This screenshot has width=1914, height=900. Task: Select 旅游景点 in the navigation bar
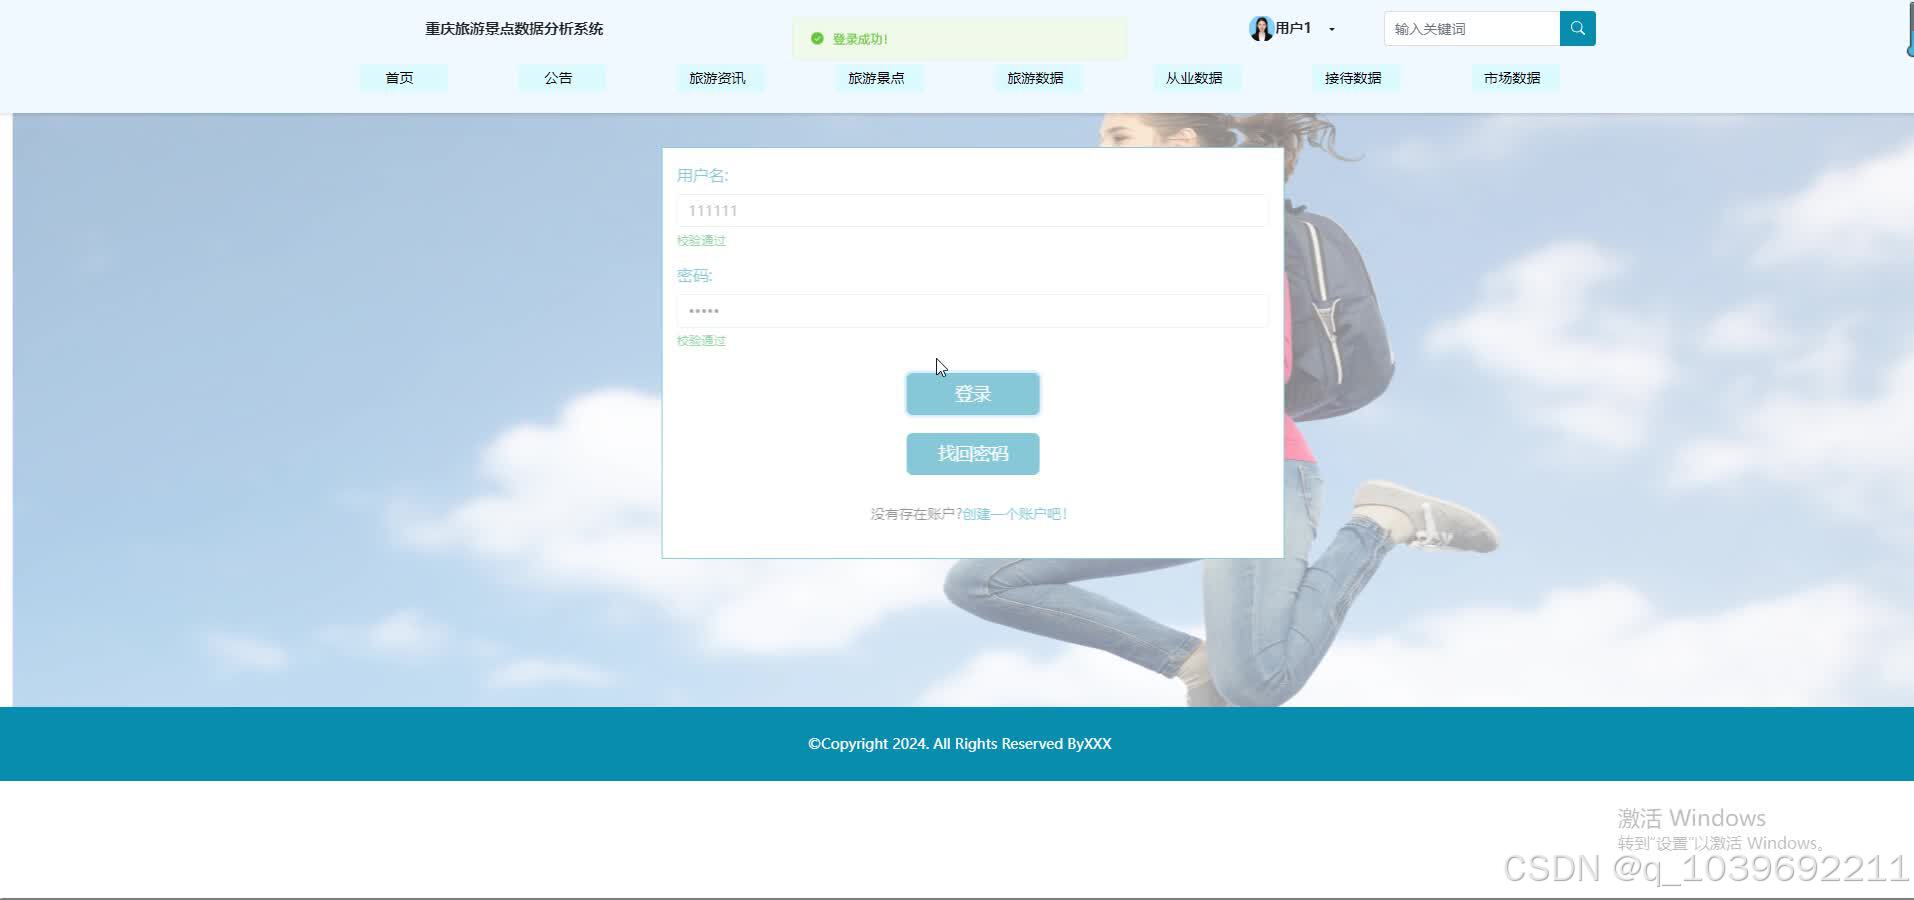point(878,77)
